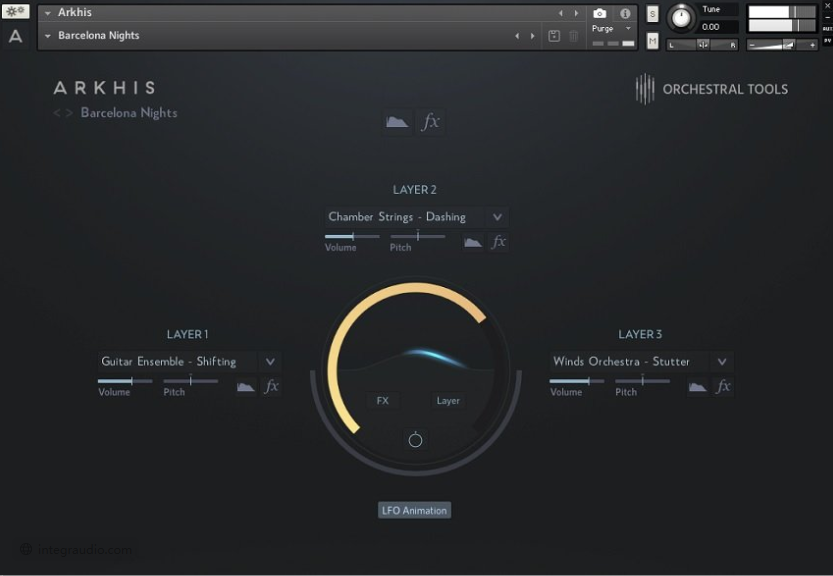The width and height of the screenshot is (833, 576).
Task: Adjust Layer 2 Volume slider
Action: click(352, 236)
